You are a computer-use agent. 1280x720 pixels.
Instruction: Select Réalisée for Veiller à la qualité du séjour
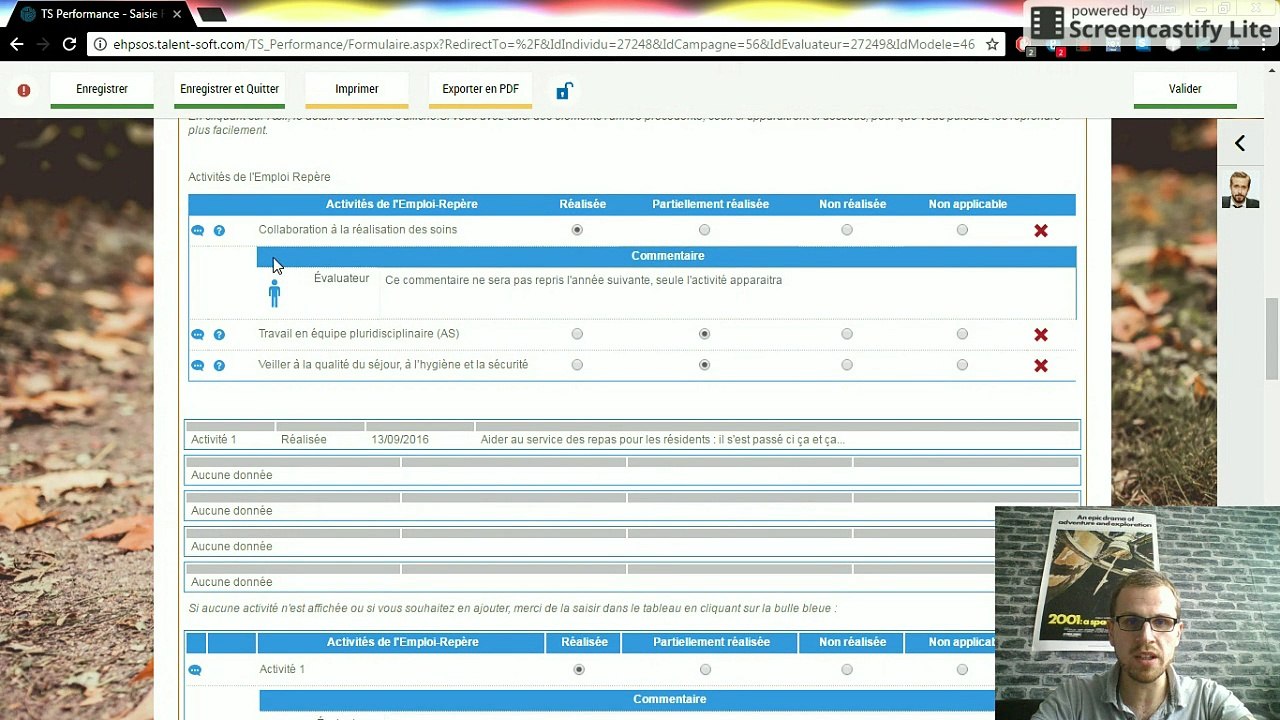click(x=577, y=365)
